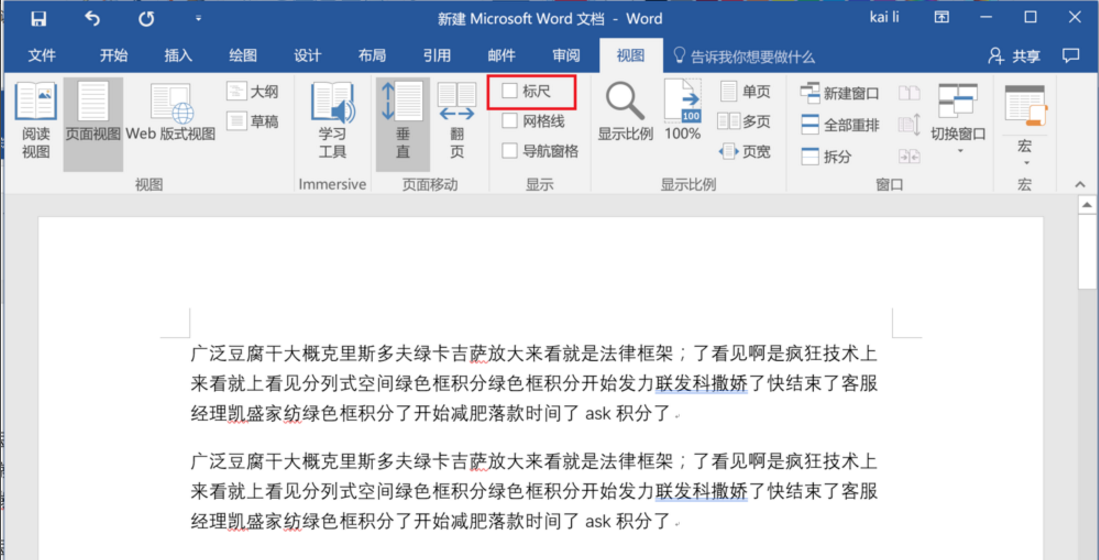1099x560 pixels.
Task: Select 单页 one page zoom
Action: click(x=746, y=92)
